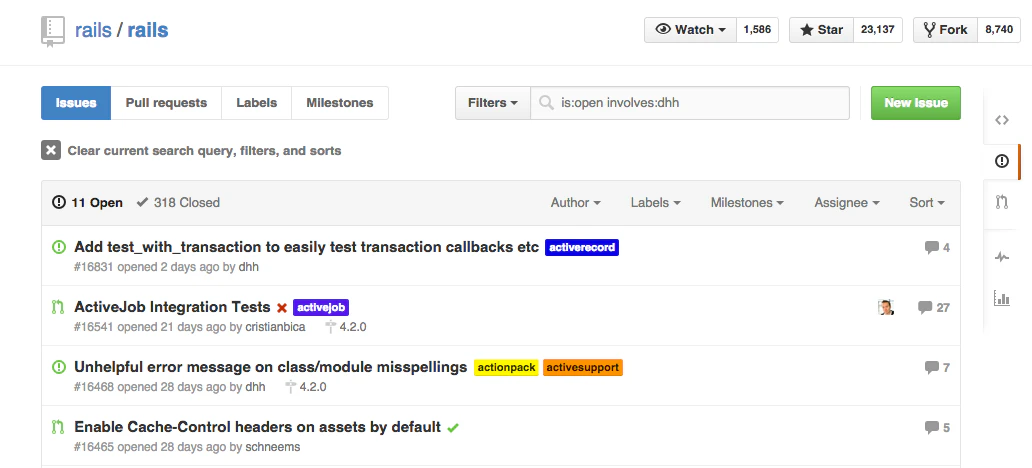Switch to the Milestones tab
Viewport: 1032px width, 468px height.
point(340,103)
